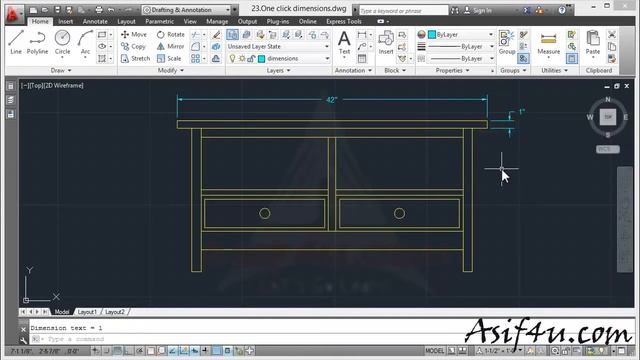
Task: Open the Layer Properties manager icon
Action: pyautogui.click(x=233, y=35)
